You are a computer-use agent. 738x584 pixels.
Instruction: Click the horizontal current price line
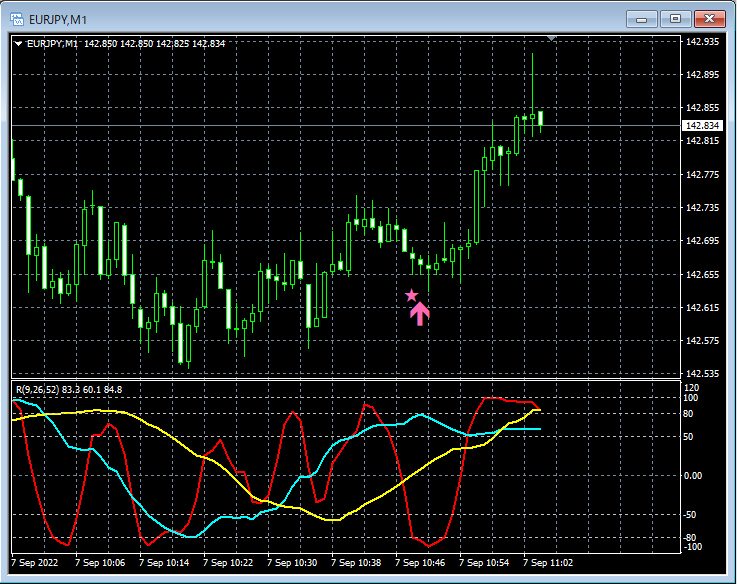(x=346, y=126)
